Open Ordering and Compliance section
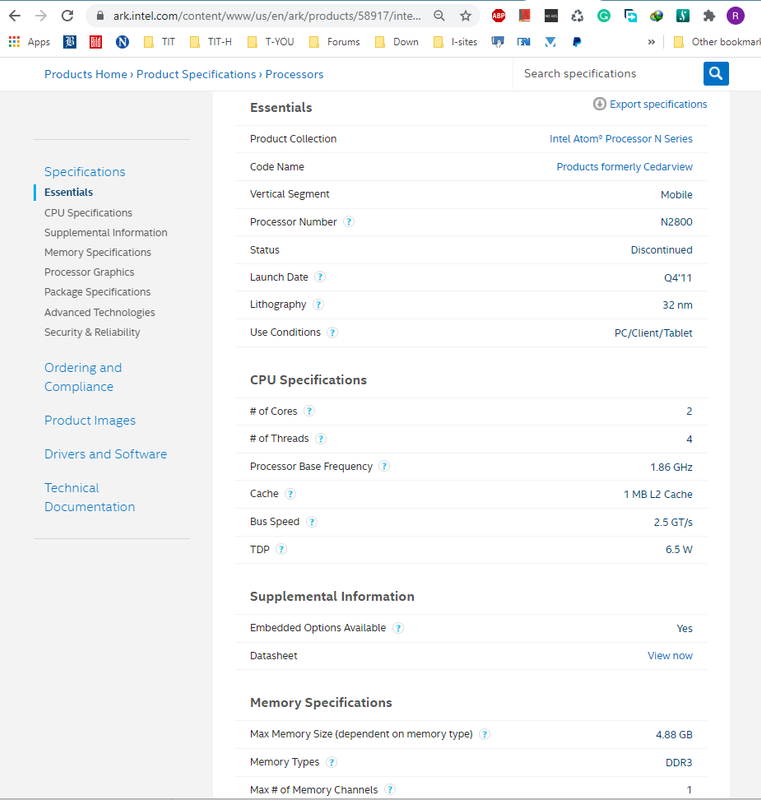761x800 pixels. [83, 377]
